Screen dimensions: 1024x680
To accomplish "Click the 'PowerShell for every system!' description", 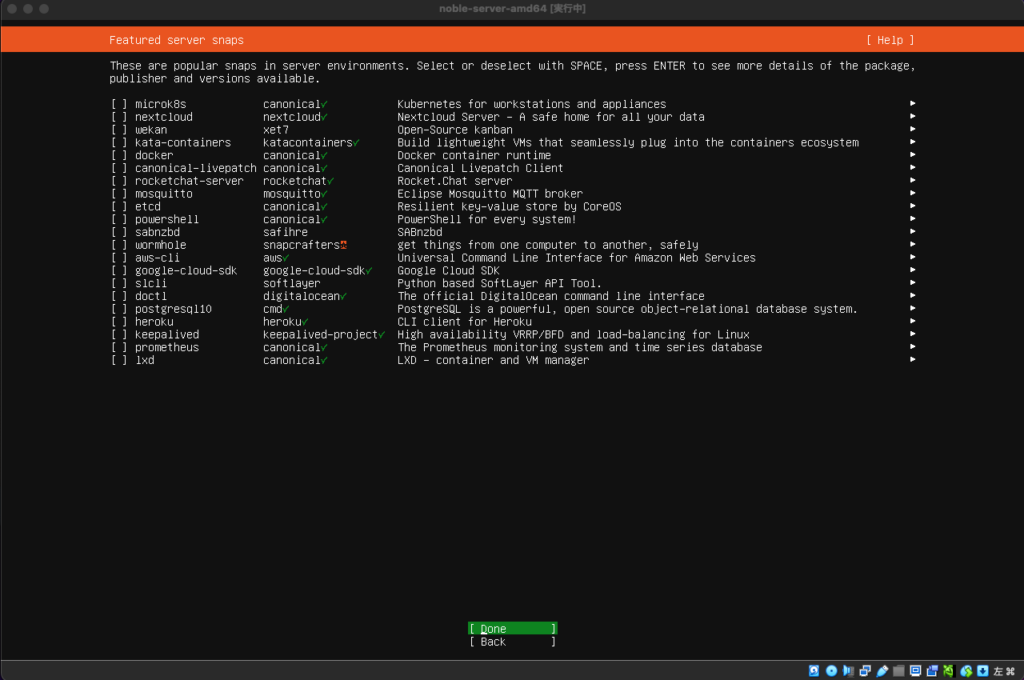I will [x=487, y=219].
